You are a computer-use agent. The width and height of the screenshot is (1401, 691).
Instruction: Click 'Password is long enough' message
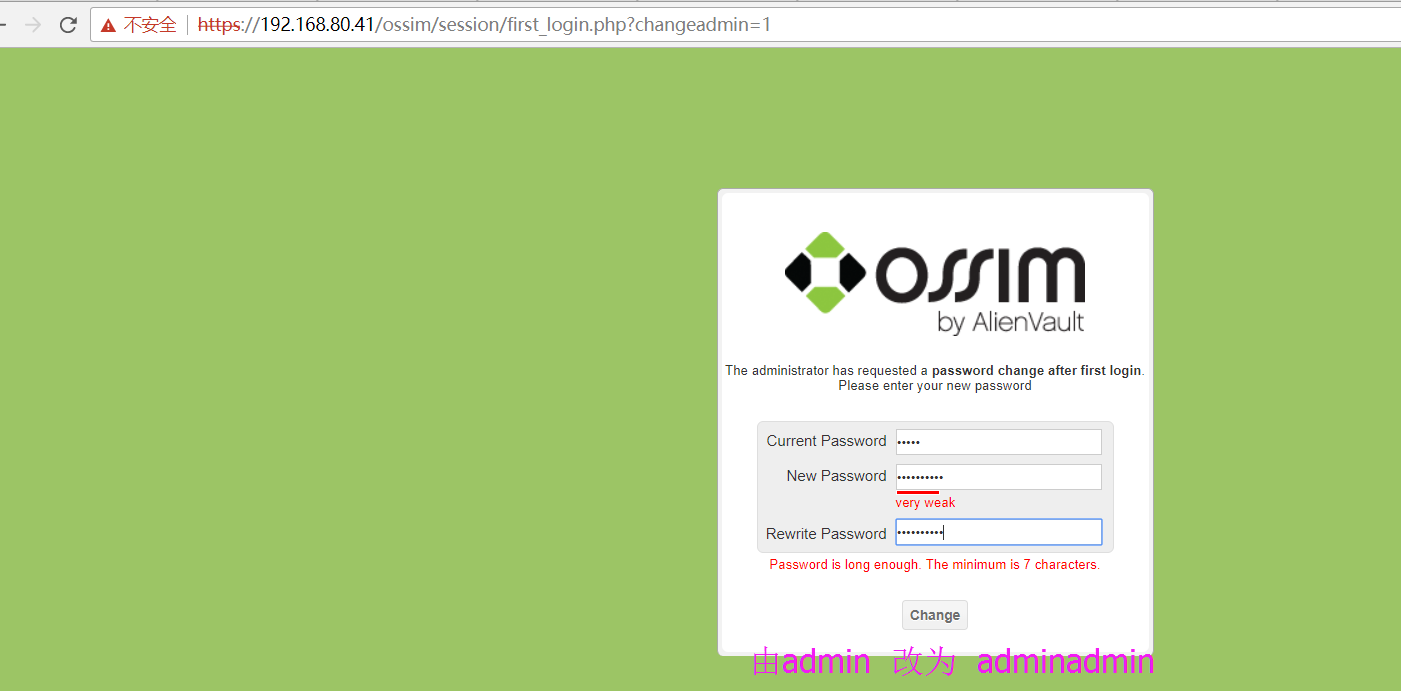click(935, 565)
